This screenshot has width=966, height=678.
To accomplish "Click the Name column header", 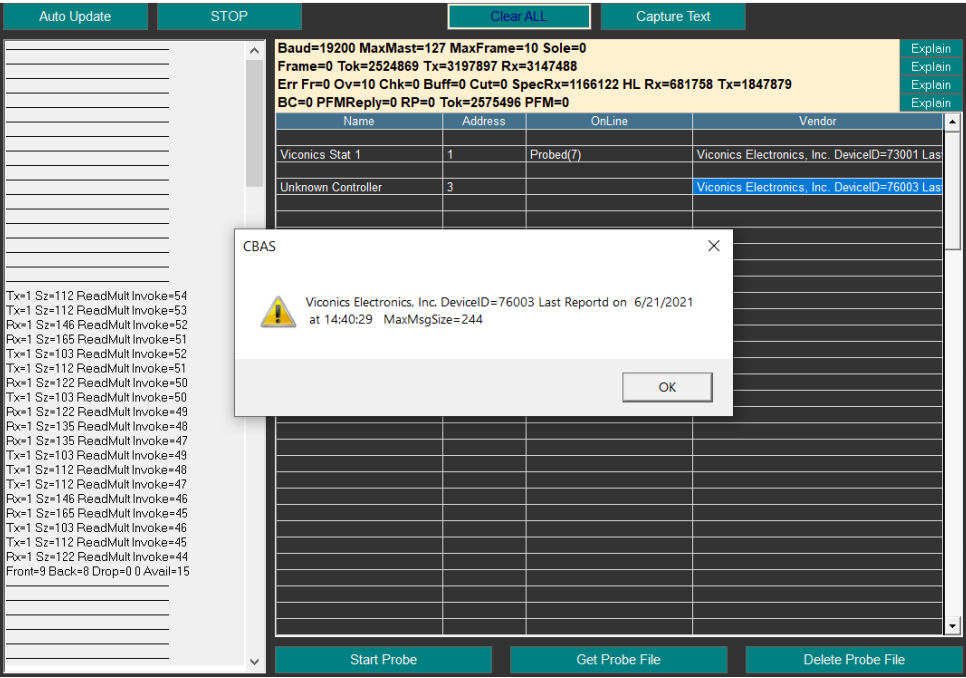I will [358, 121].
